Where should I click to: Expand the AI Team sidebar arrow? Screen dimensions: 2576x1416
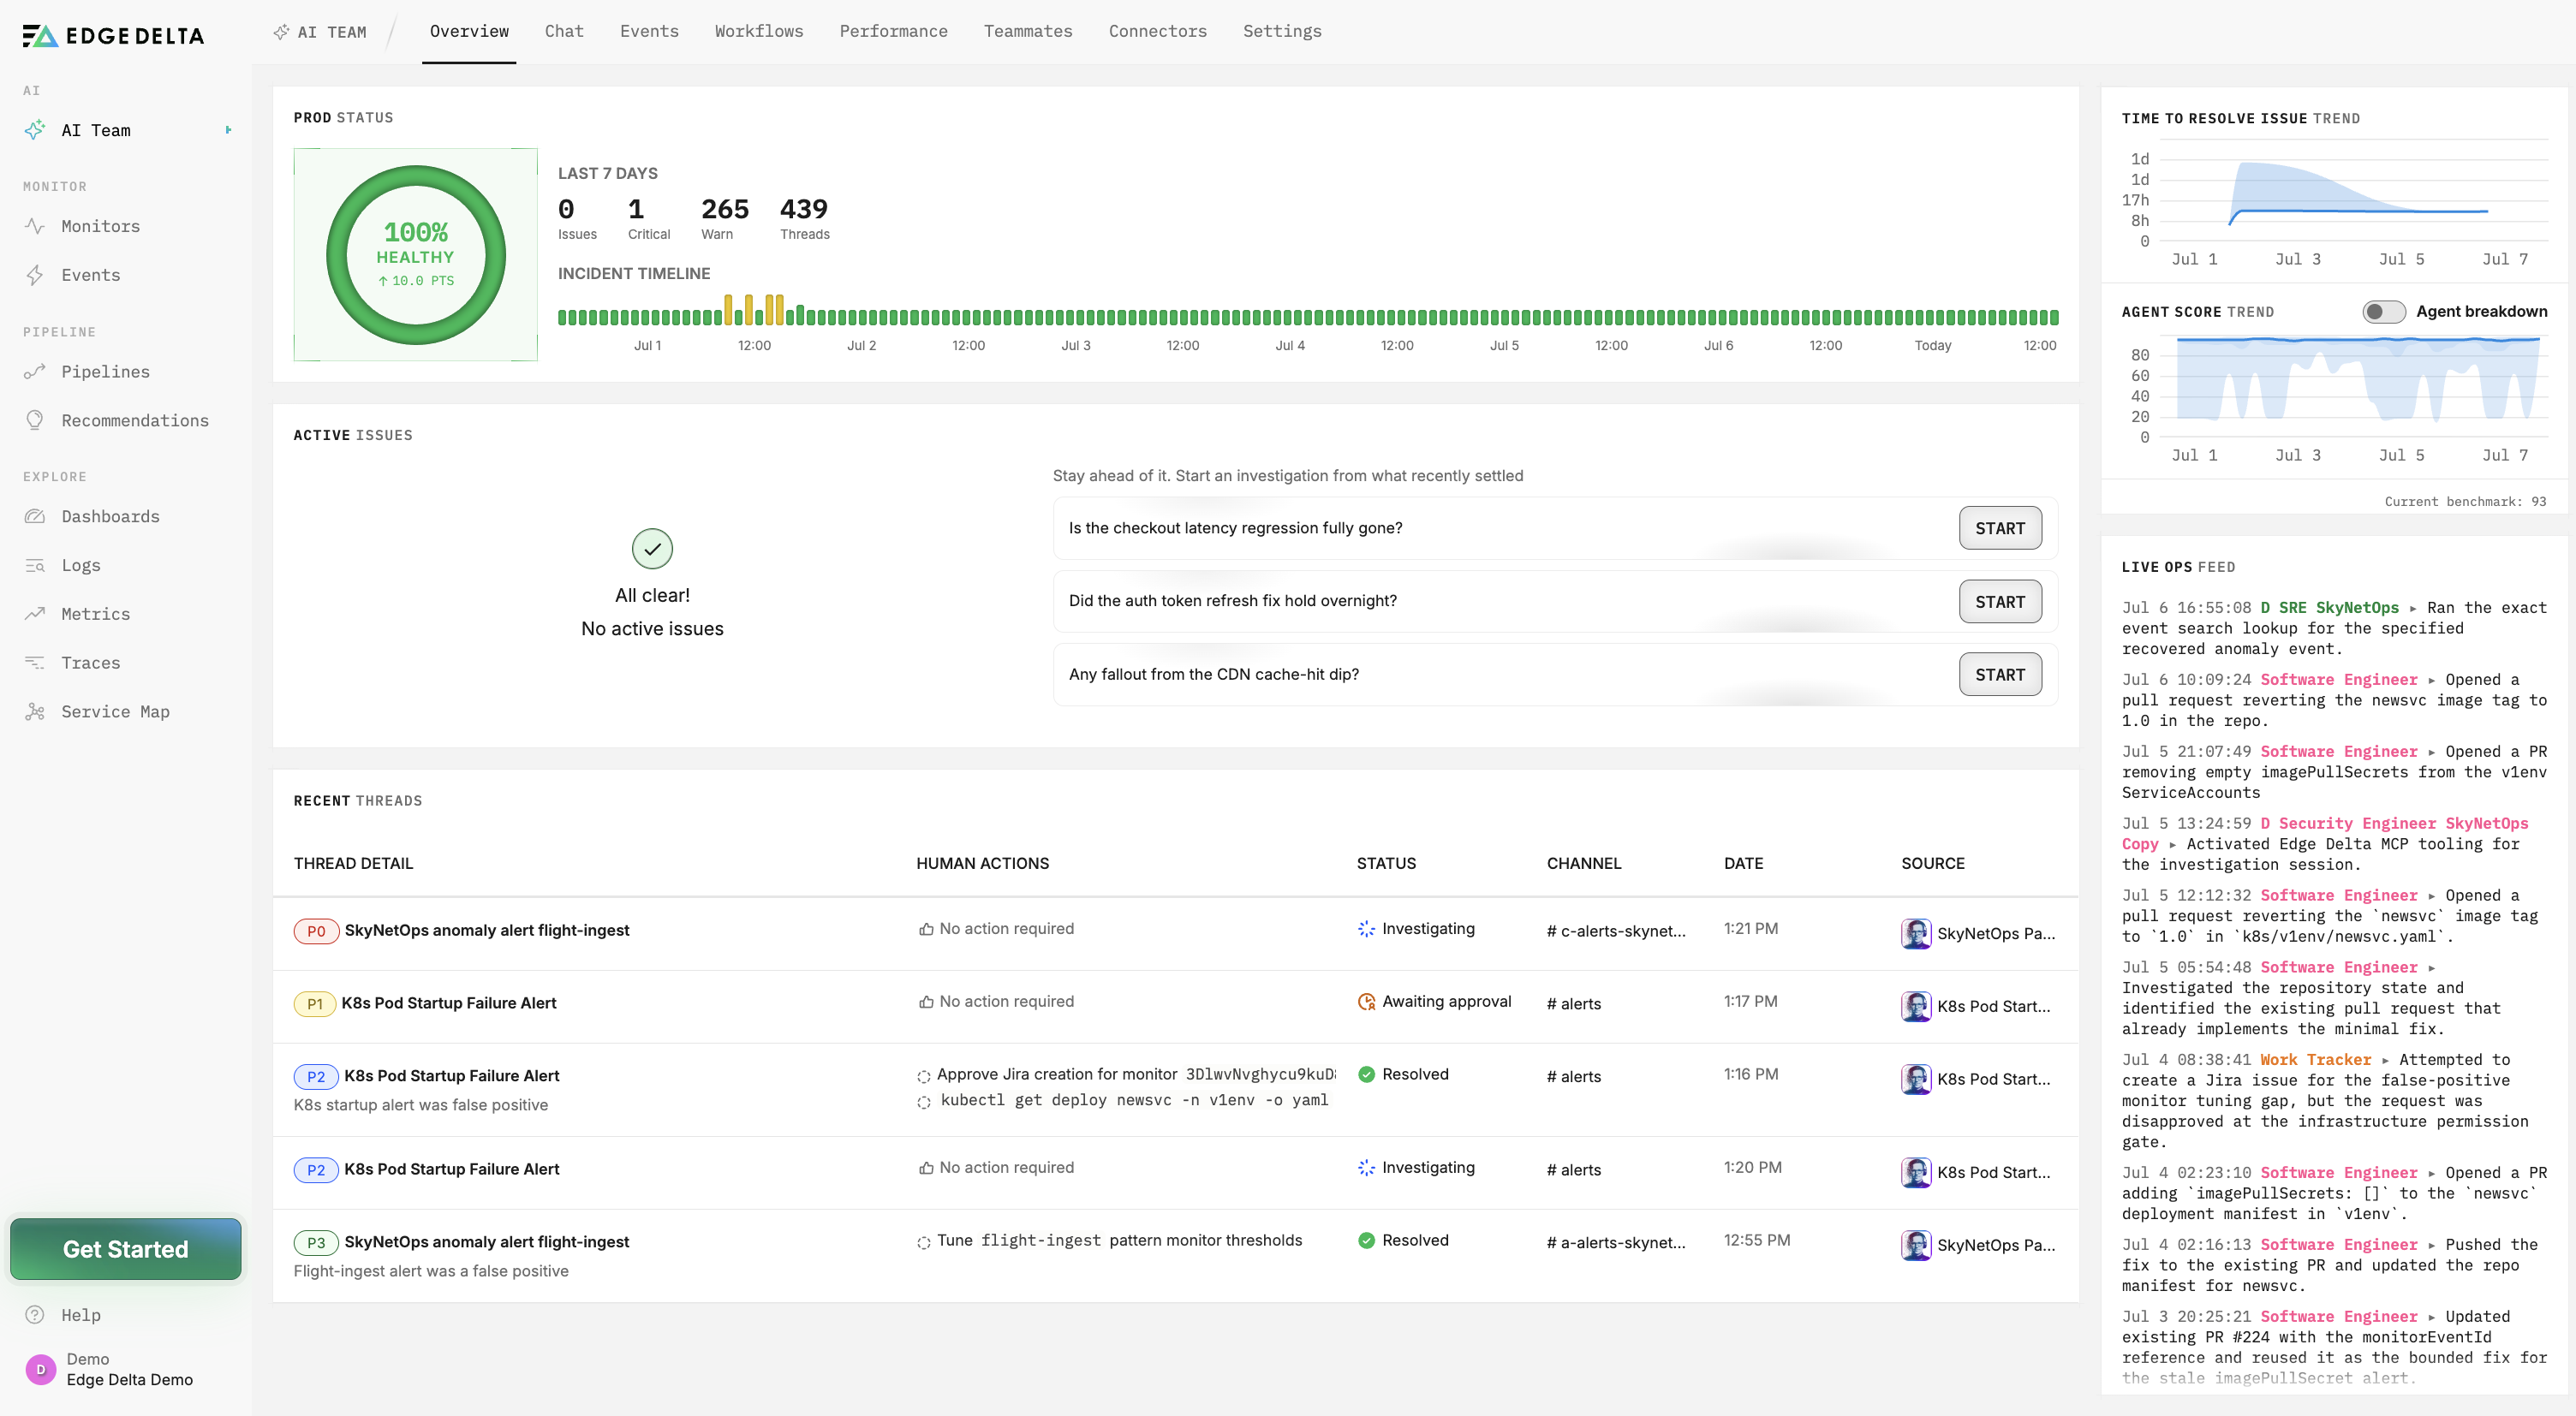coord(229,130)
